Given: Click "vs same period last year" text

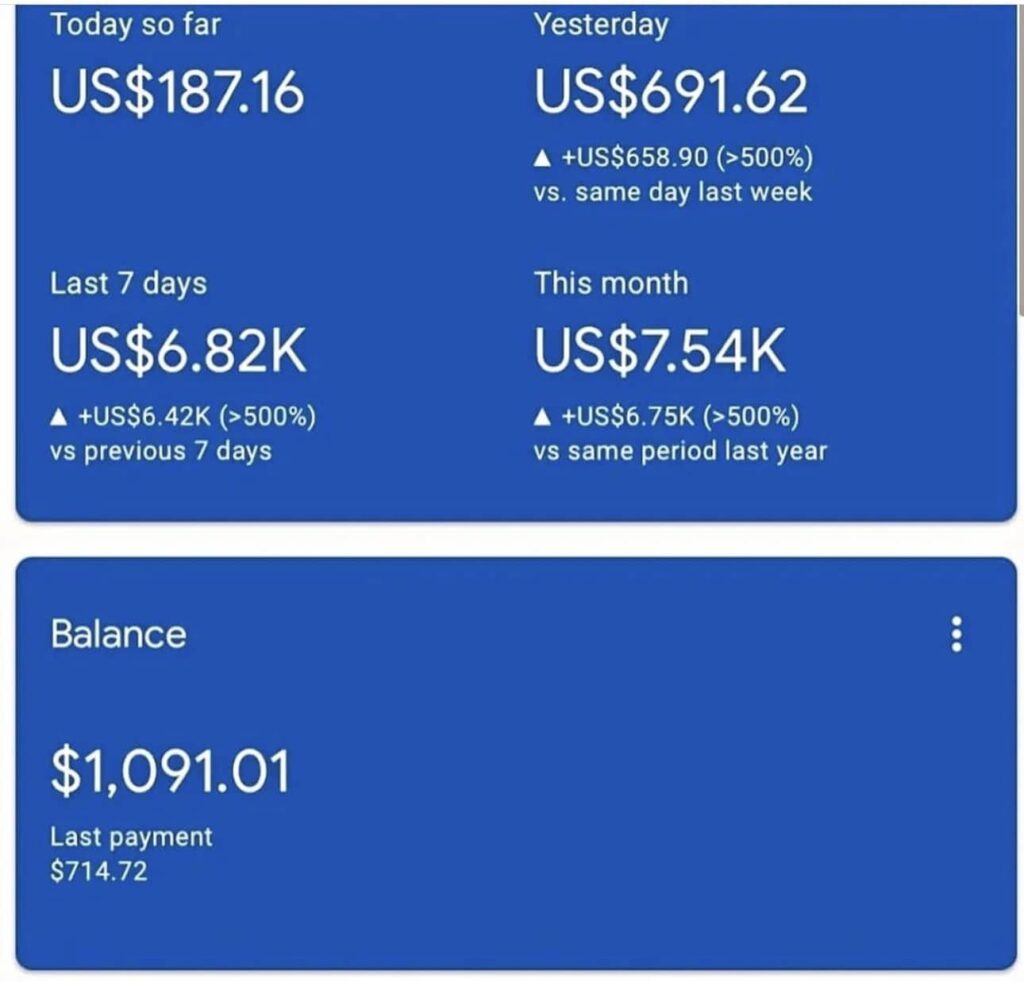Looking at the screenshot, I should (x=680, y=450).
